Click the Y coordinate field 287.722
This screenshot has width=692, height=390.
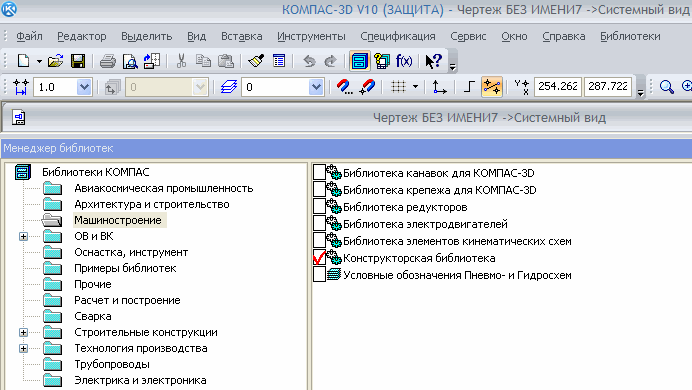(608, 86)
